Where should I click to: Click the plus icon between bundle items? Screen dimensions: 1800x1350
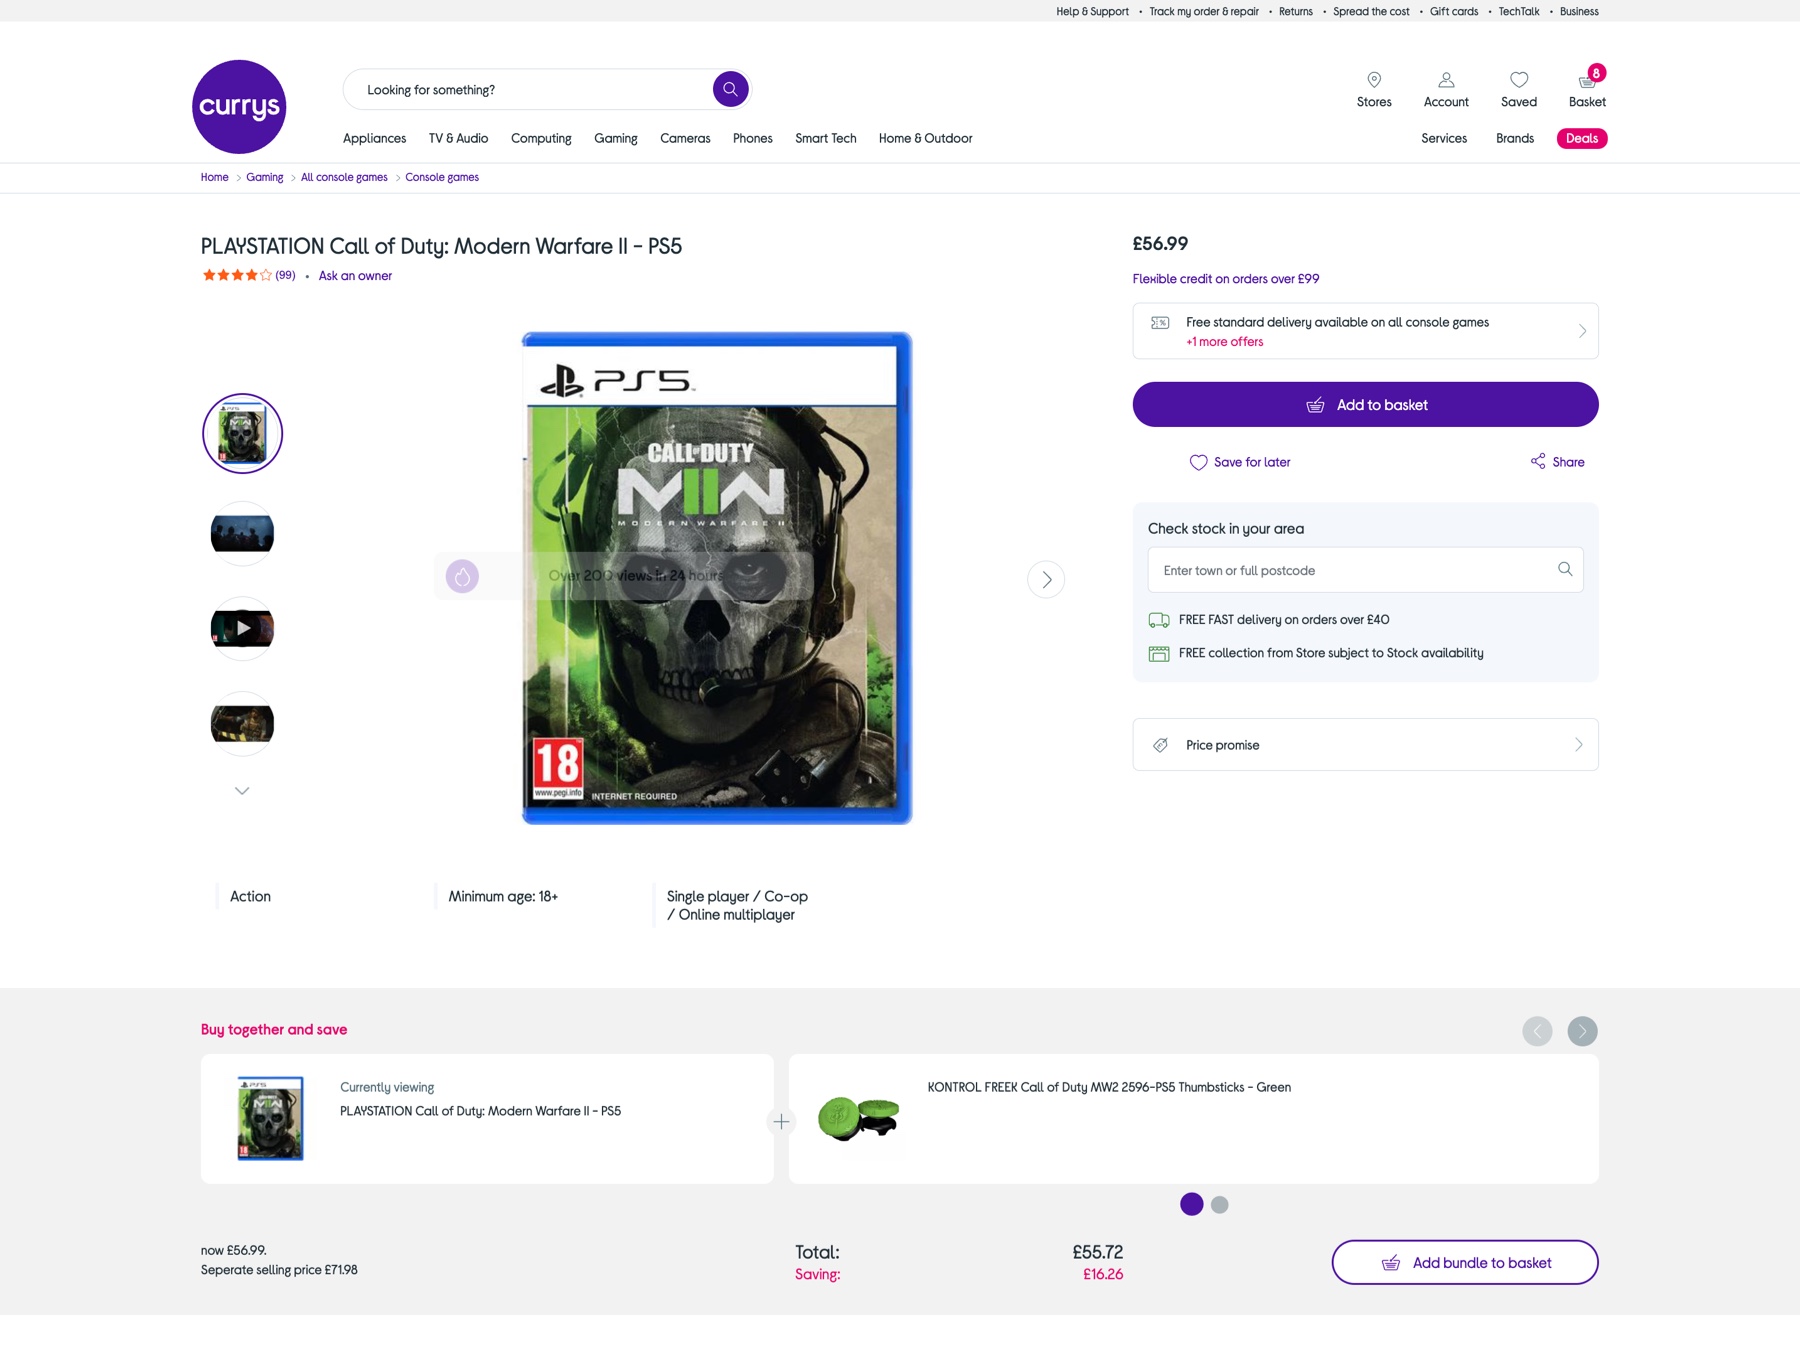point(781,1122)
